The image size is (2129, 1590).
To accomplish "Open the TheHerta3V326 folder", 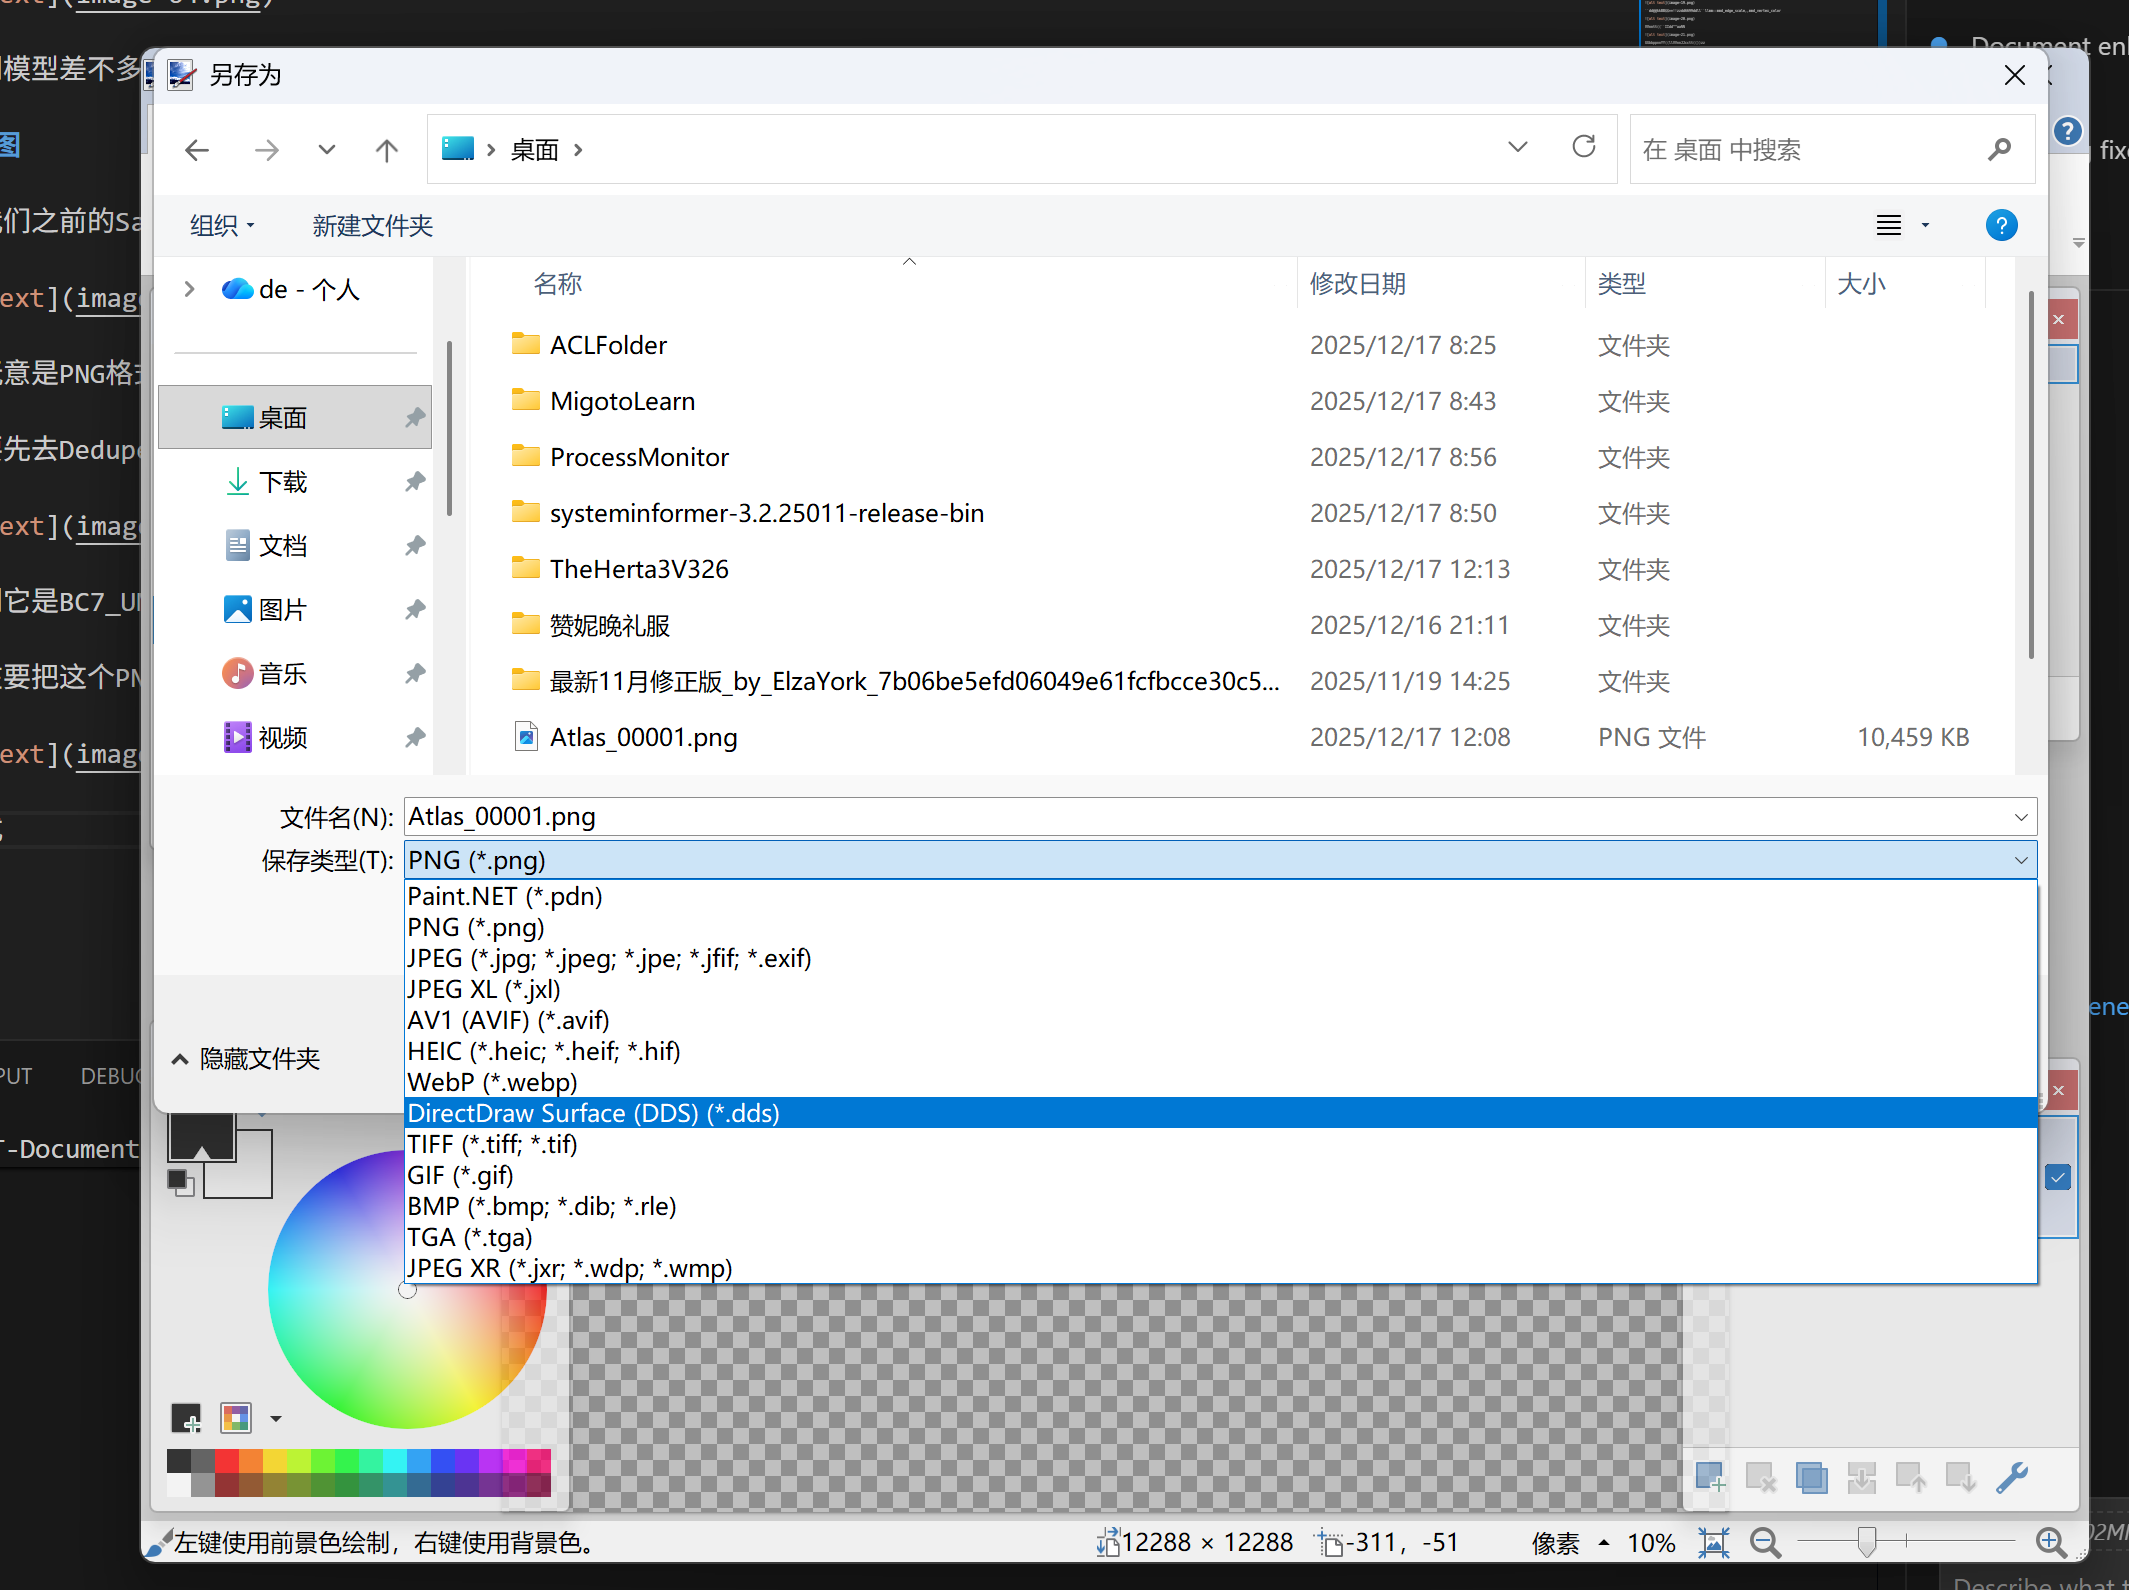I will [638, 569].
